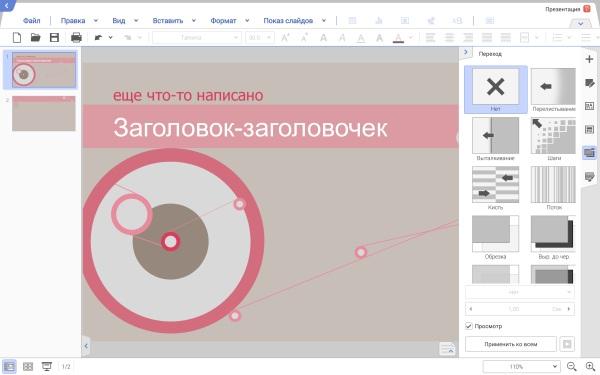The image size is (600, 375).
Task: Select the Шаги transition
Action: tap(553, 139)
